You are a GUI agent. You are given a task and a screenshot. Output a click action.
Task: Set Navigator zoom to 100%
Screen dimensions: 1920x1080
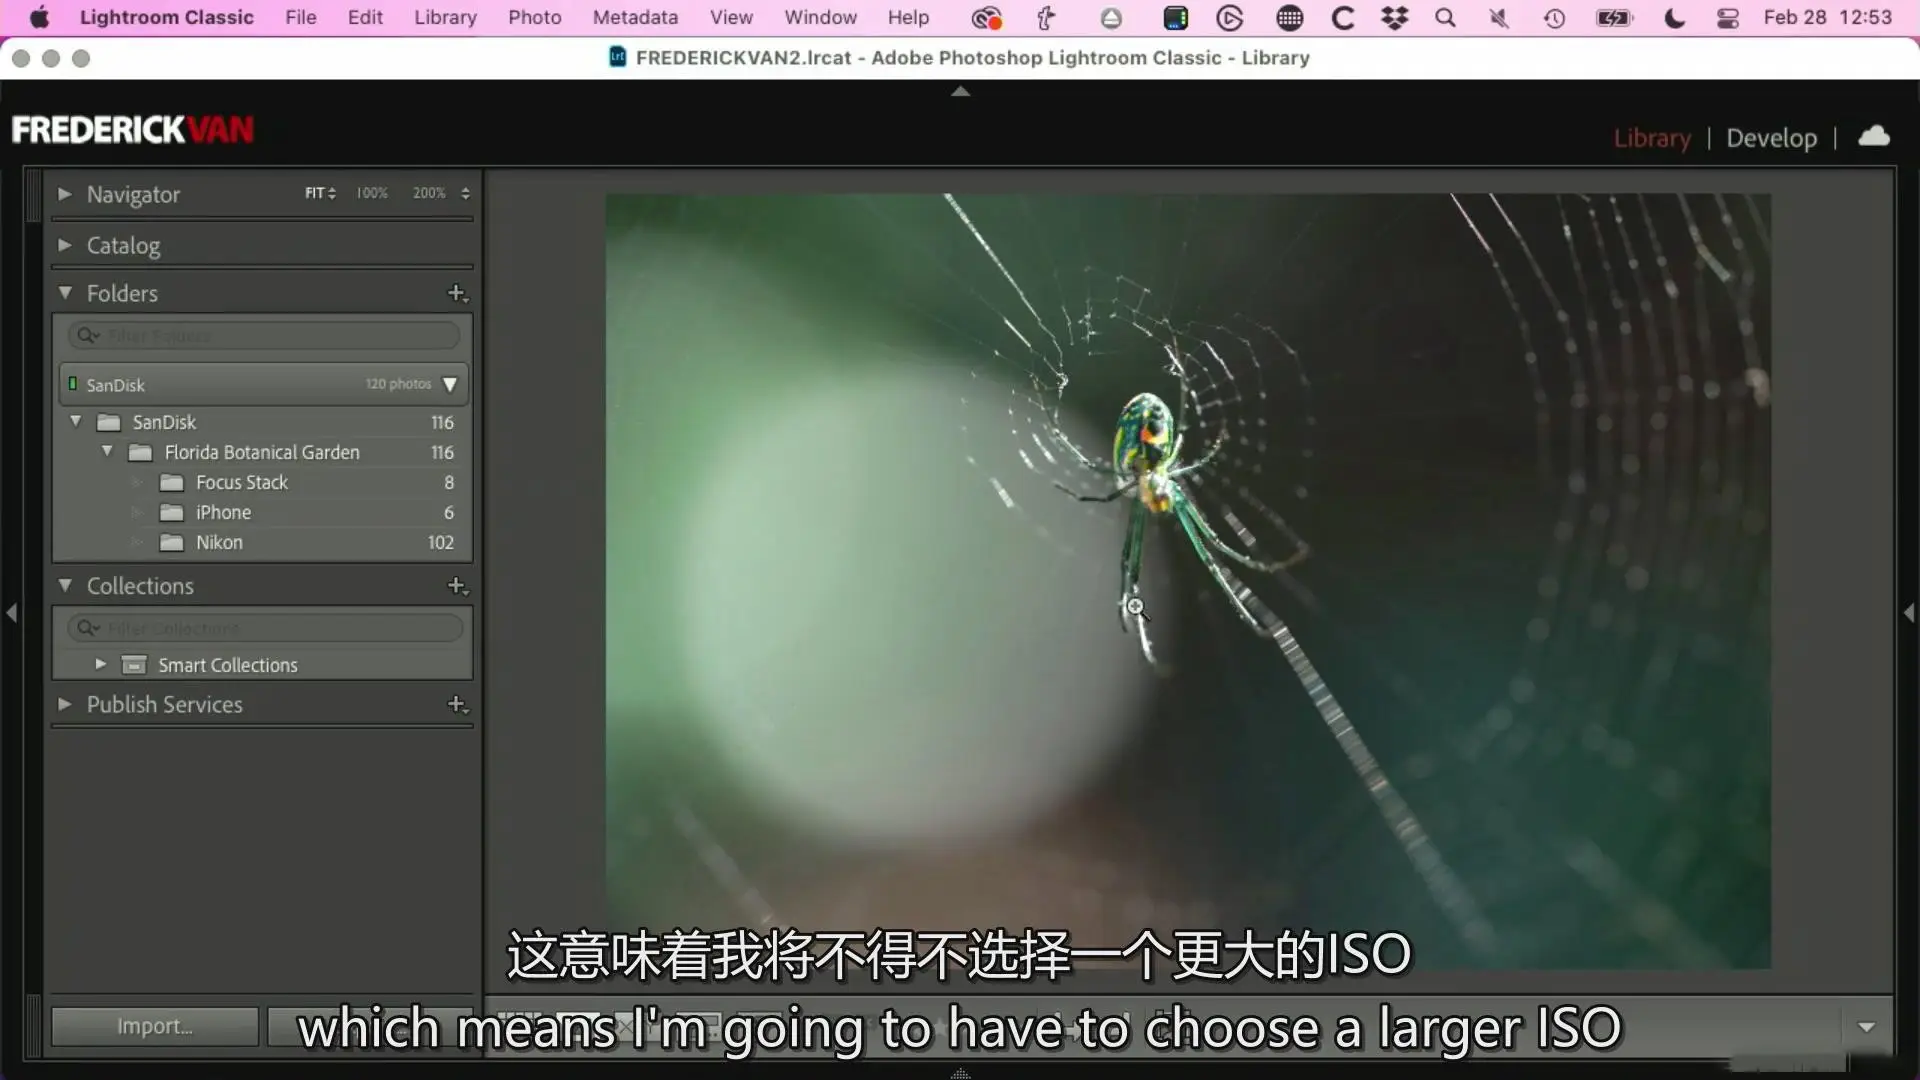(x=372, y=193)
